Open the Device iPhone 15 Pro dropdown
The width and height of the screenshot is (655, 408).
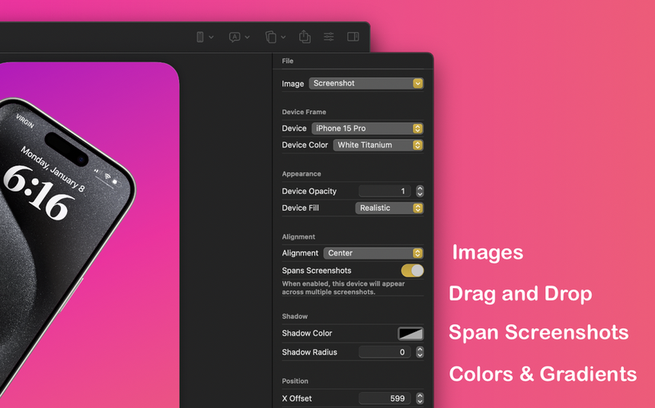click(x=367, y=128)
